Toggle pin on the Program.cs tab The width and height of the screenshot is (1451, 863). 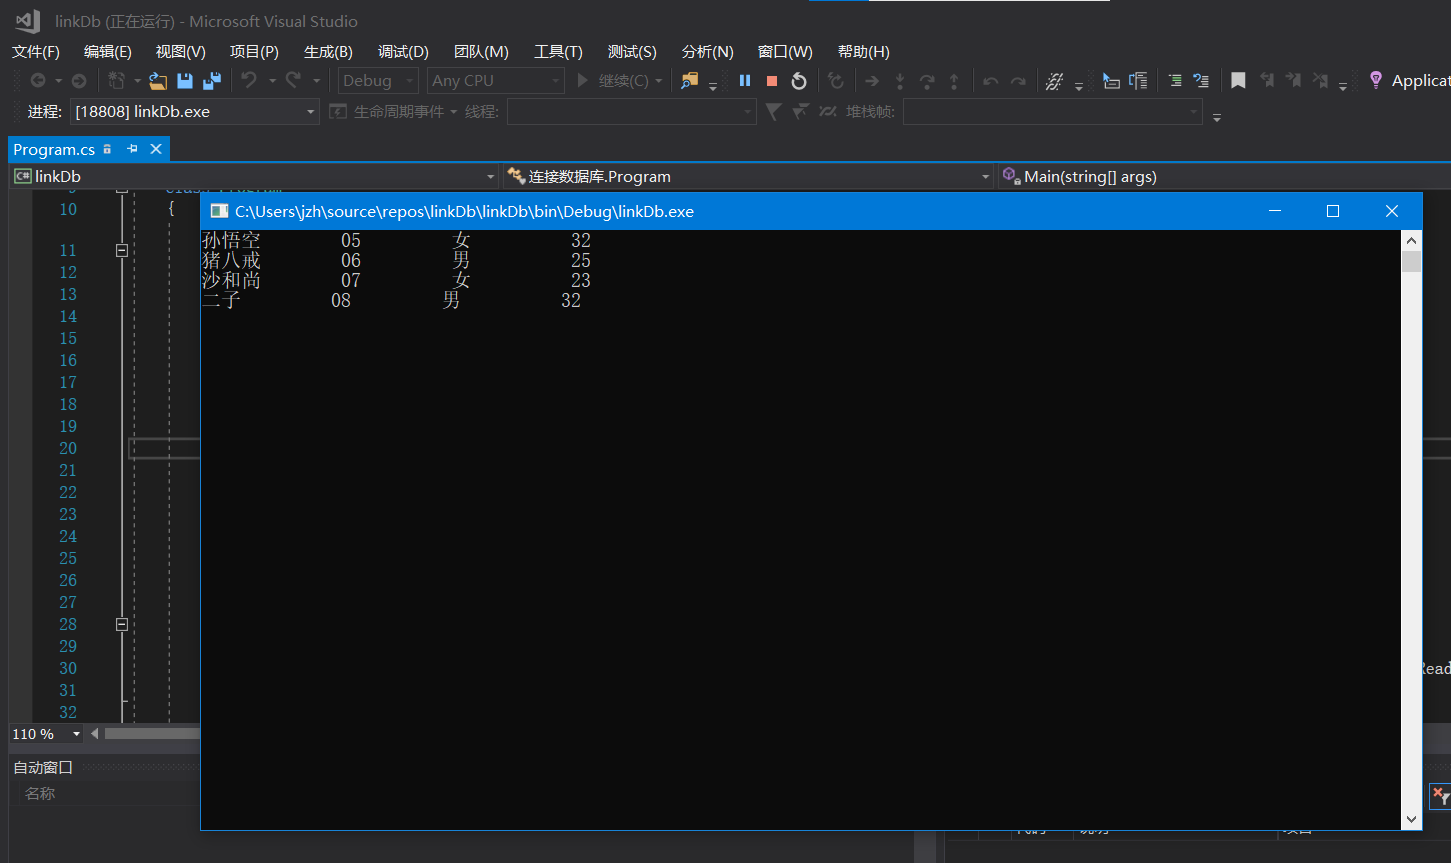point(132,149)
